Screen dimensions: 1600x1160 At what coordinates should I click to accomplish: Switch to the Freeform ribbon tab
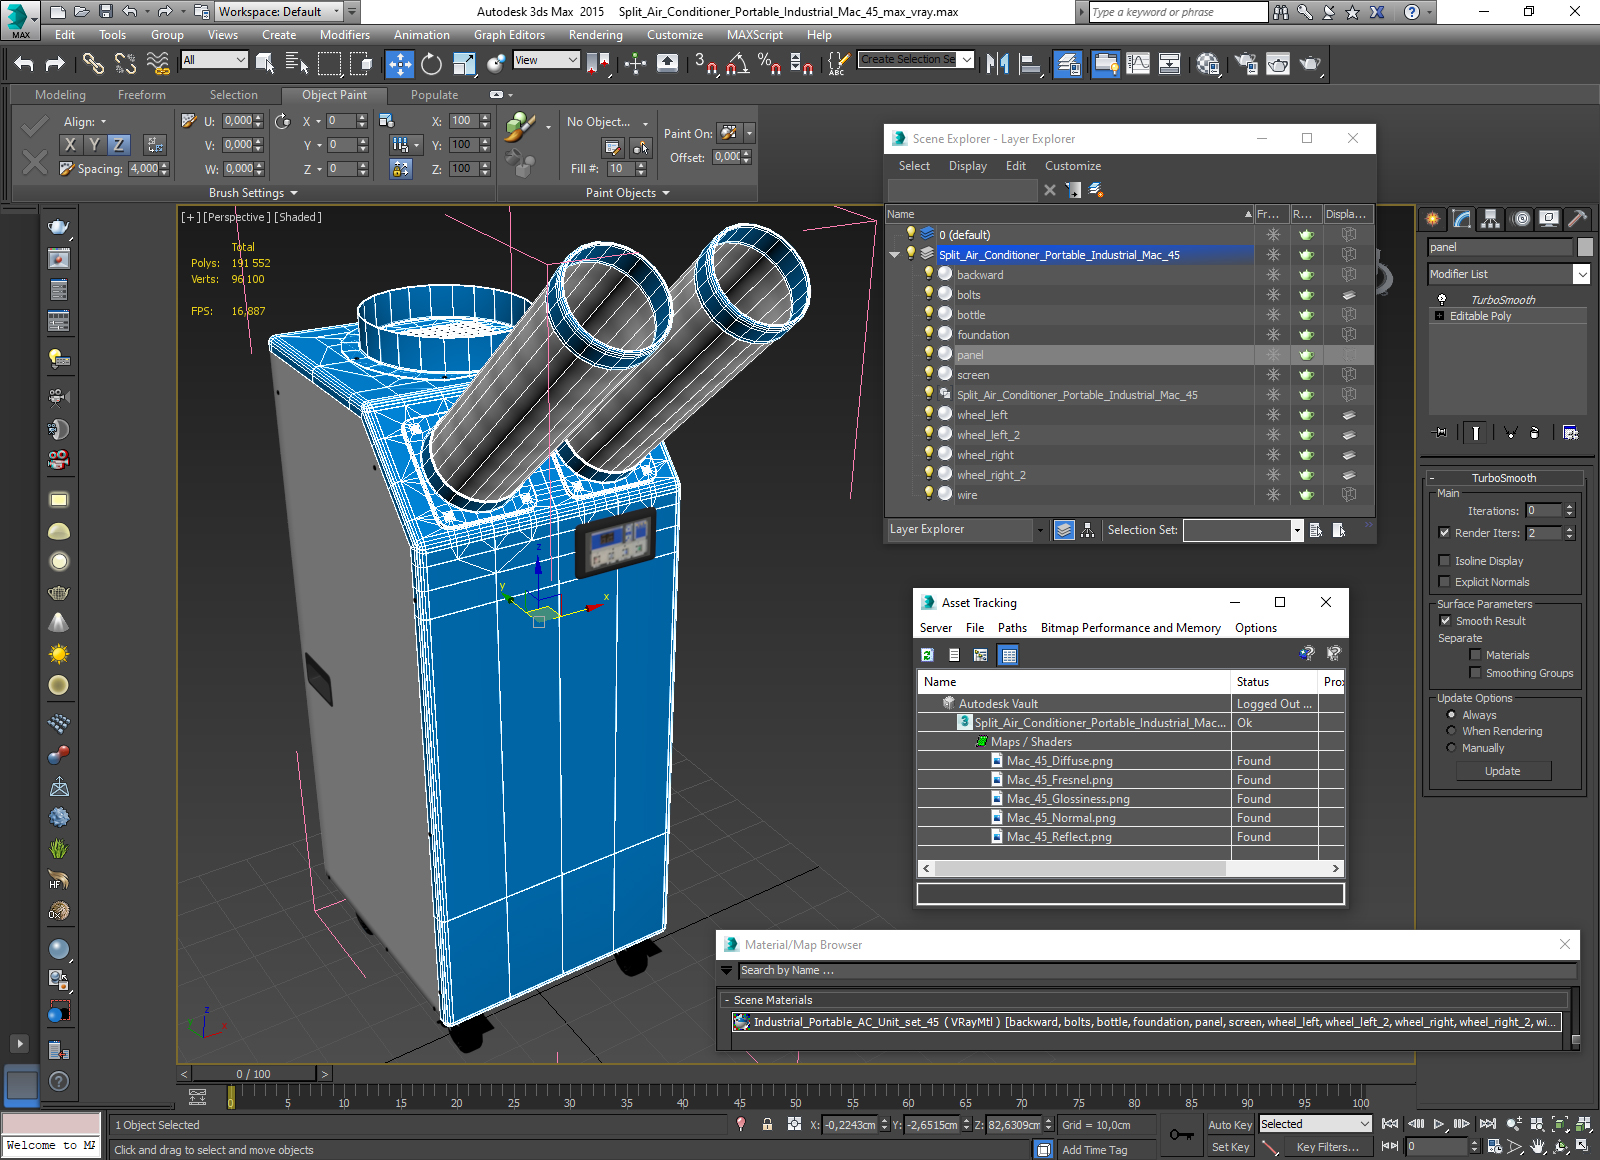click(142, 95)
